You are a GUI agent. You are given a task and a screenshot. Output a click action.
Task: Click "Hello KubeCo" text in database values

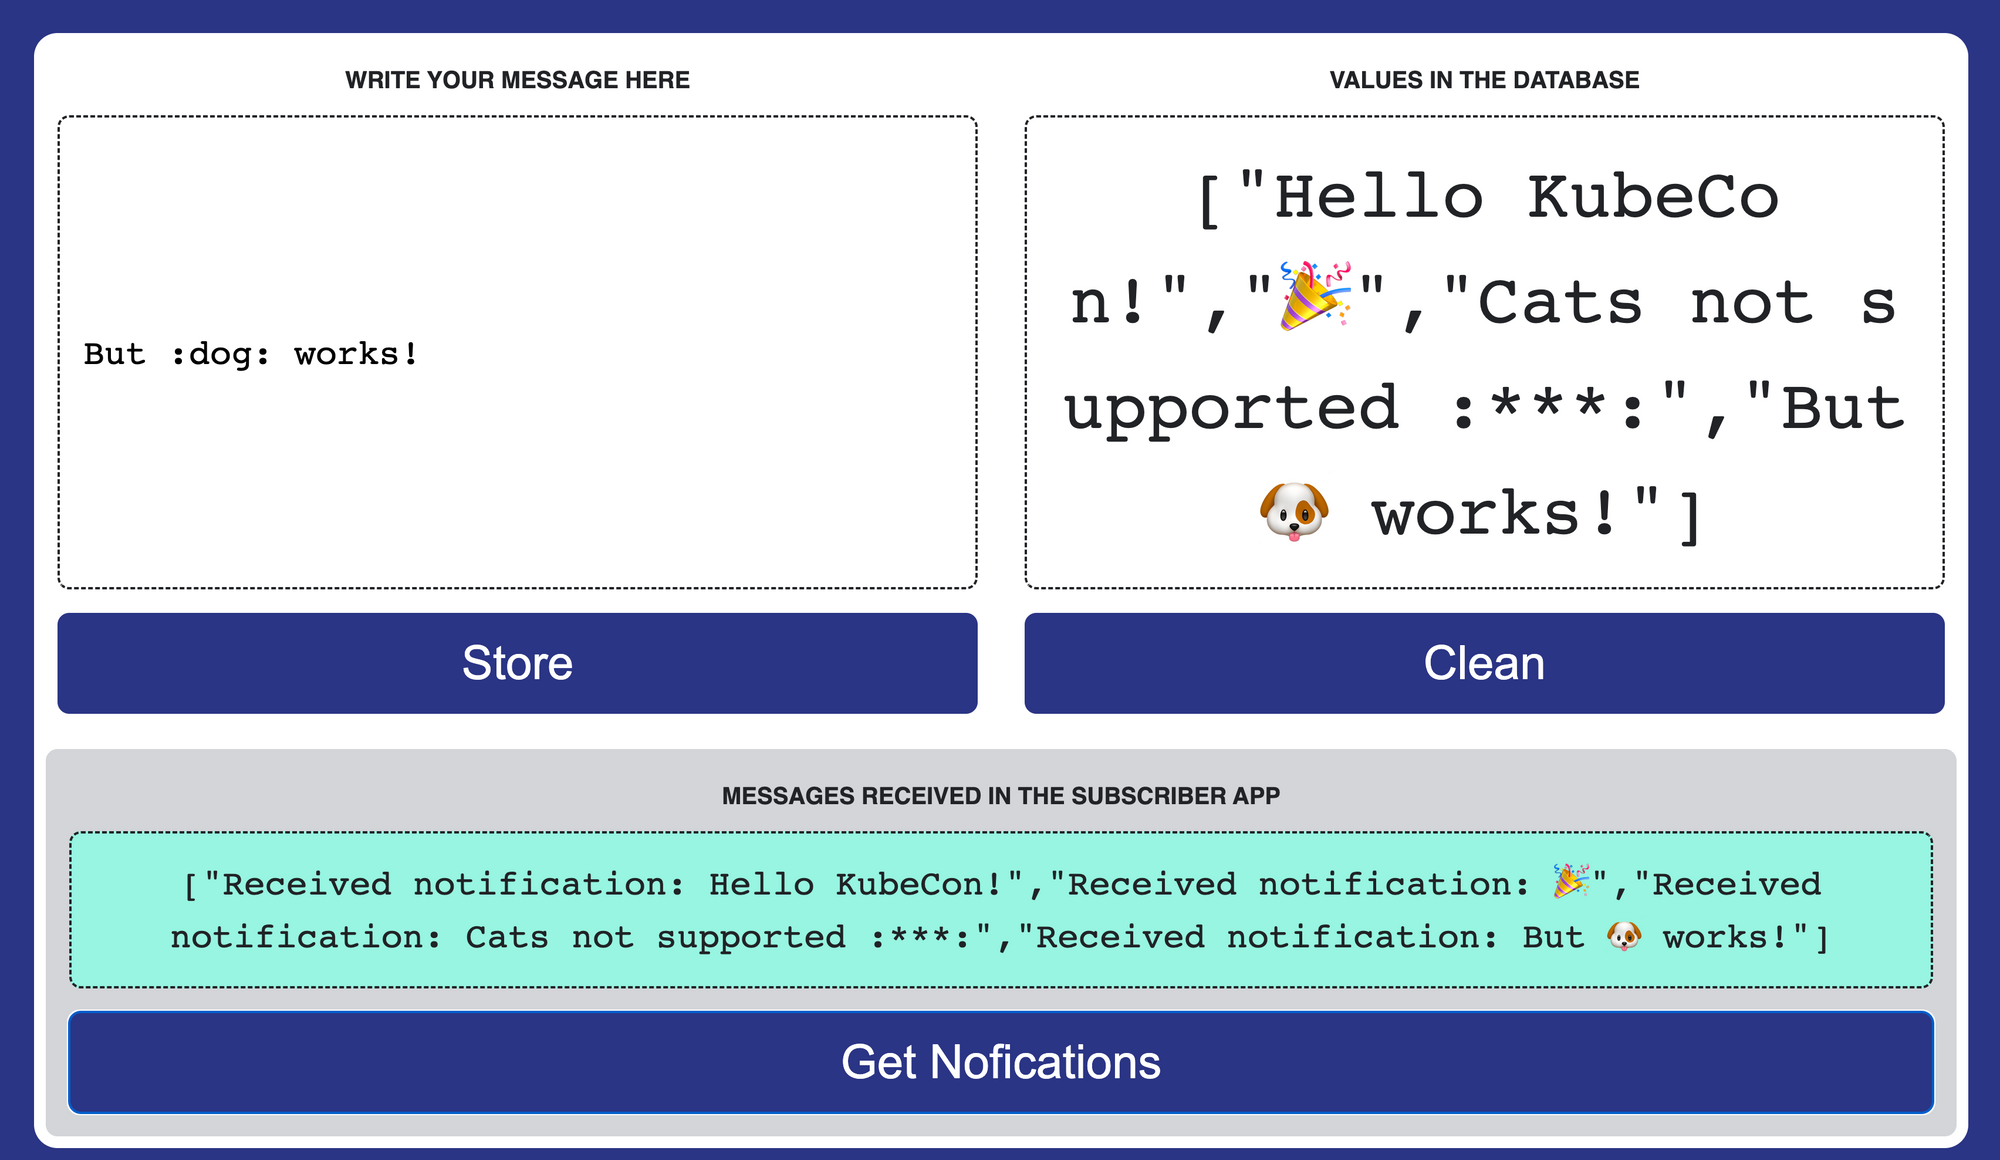point(1526,198)
